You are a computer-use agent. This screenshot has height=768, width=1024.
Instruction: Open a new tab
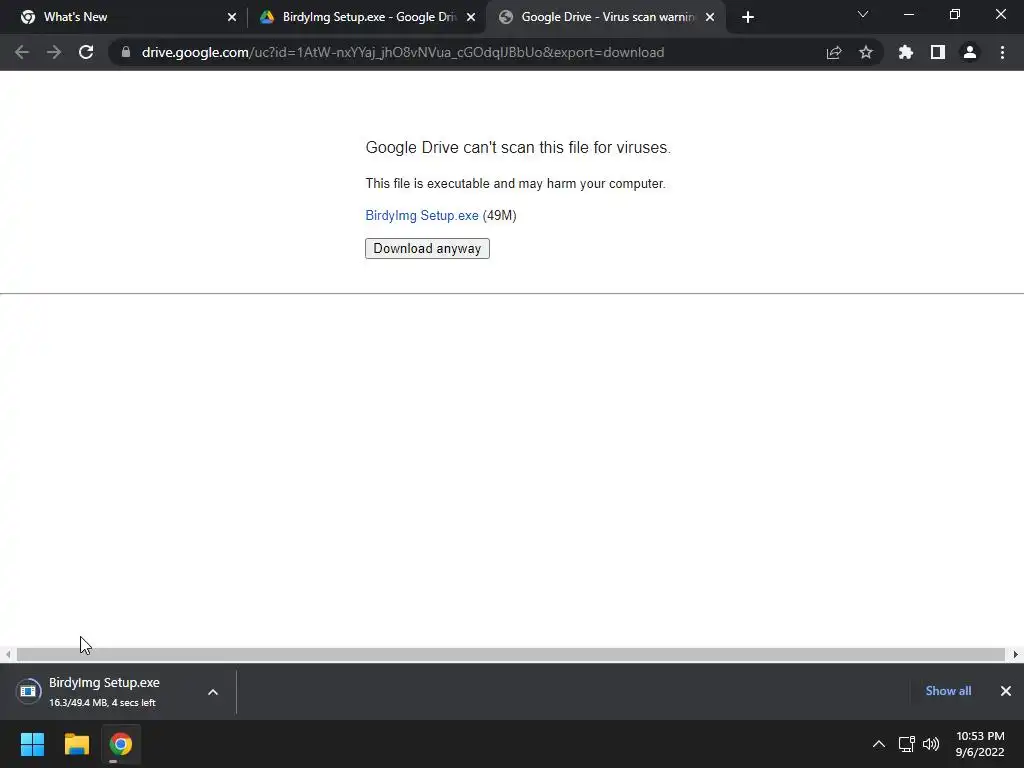[748, 17]
